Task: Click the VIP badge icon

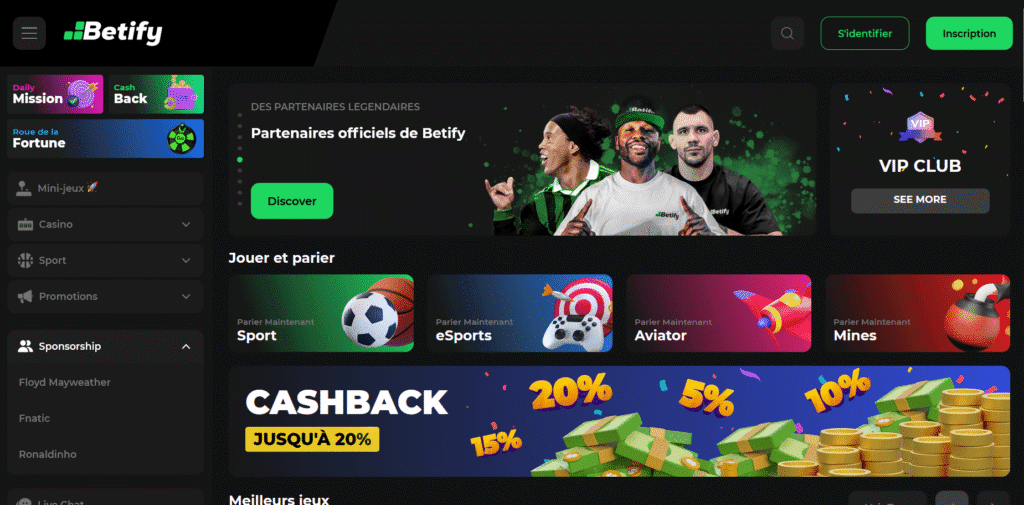Action: point(920,126)
